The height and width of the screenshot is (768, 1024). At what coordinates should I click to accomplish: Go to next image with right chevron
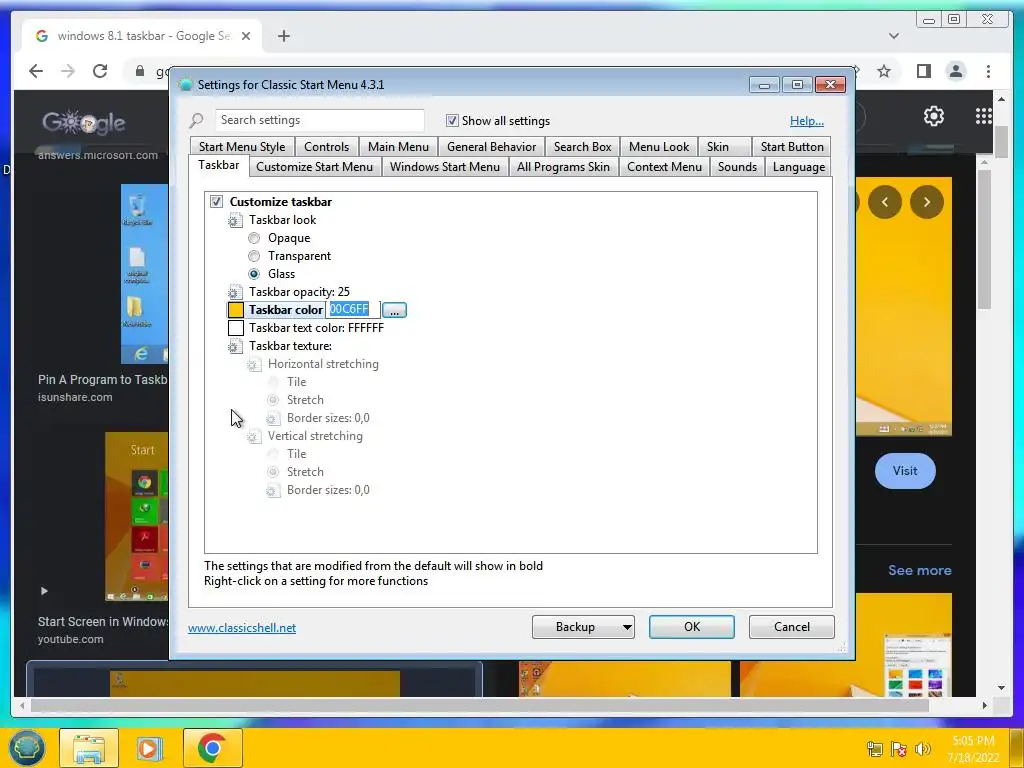pyautogui.click(x=927, y=202)
